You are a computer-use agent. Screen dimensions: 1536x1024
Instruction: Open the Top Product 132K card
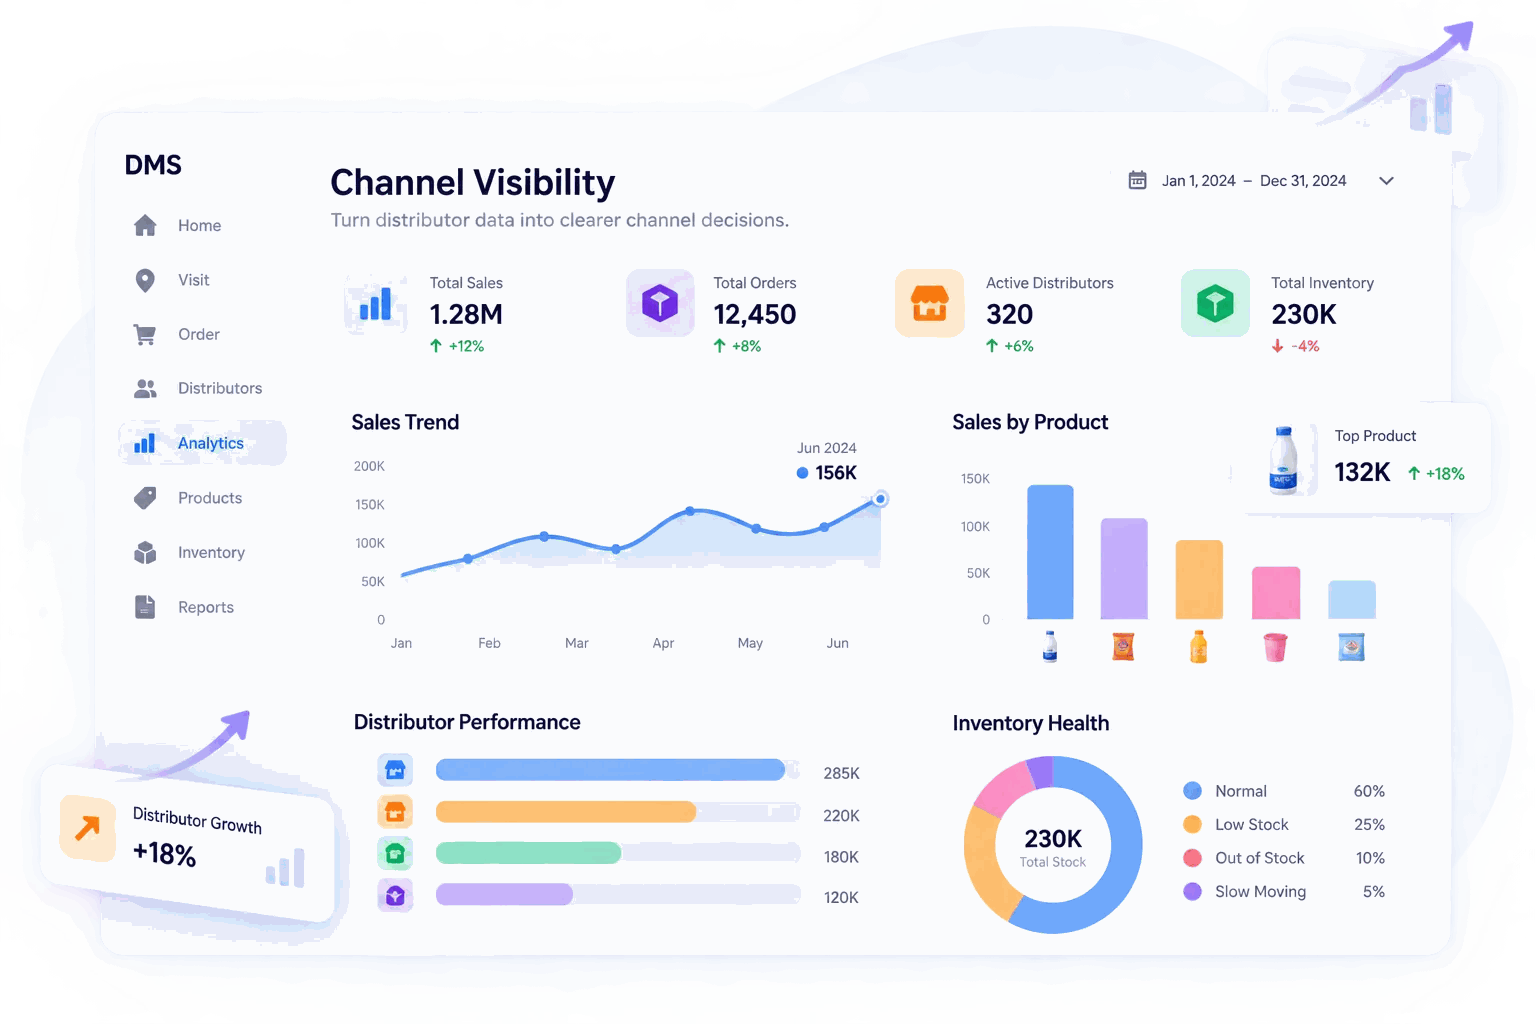pos(1368,458)
